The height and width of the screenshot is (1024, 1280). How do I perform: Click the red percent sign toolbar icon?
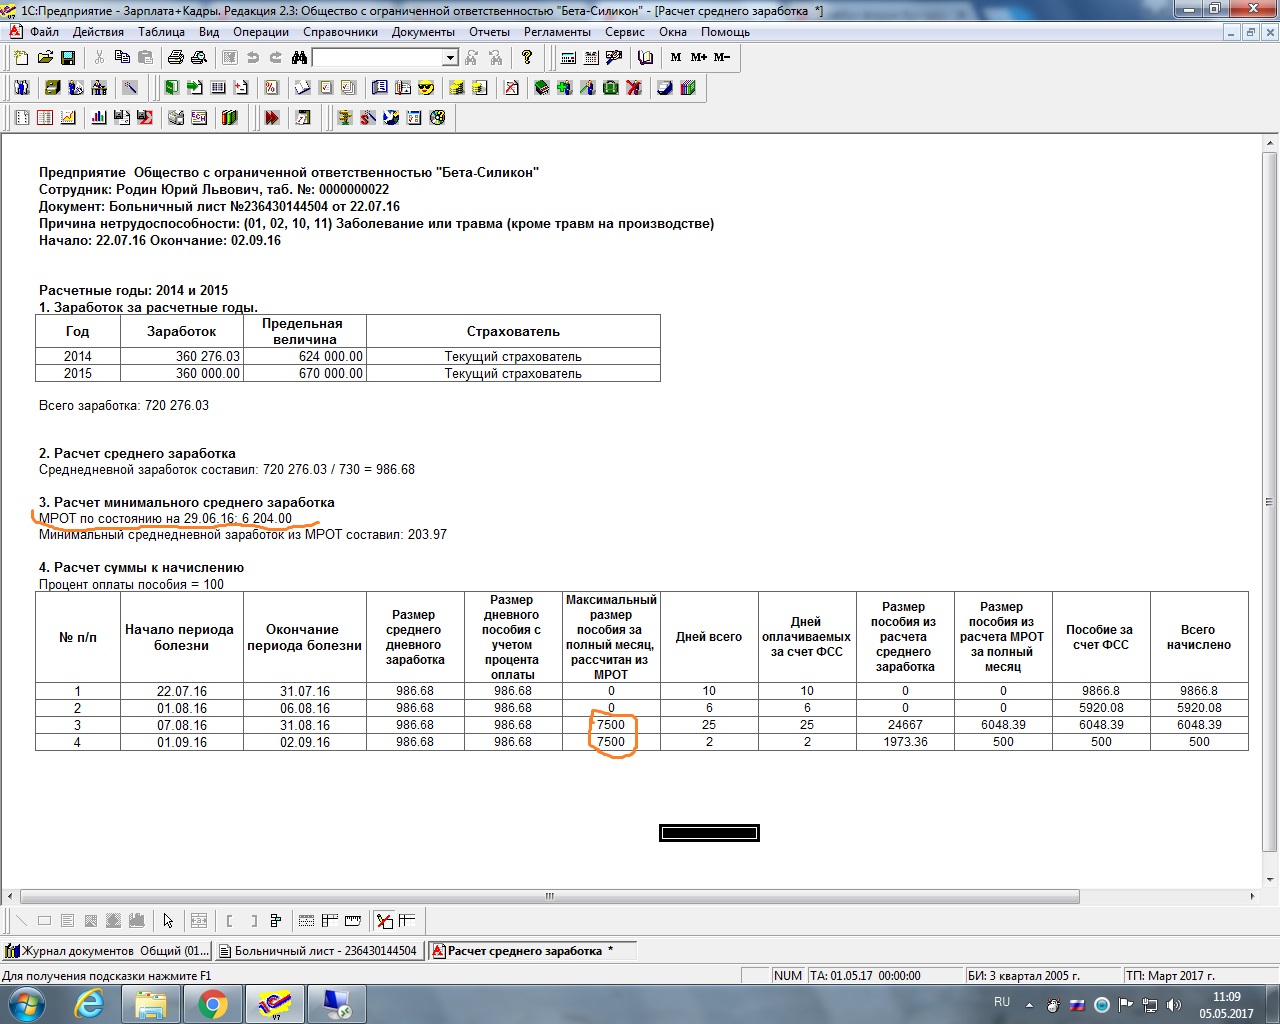[270, 88]
